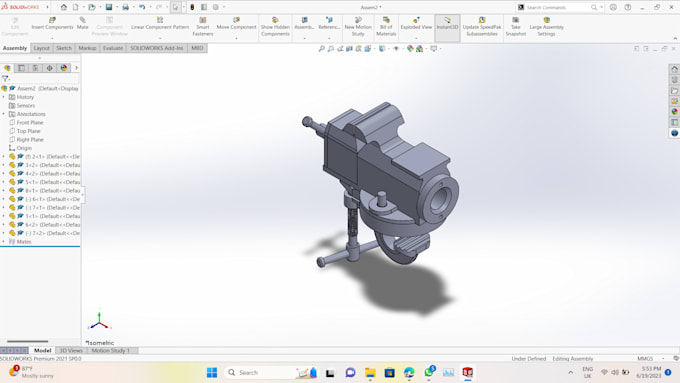Select the Mate tool
The width and height of the screenshot is (680, 383).
[82, 23]
